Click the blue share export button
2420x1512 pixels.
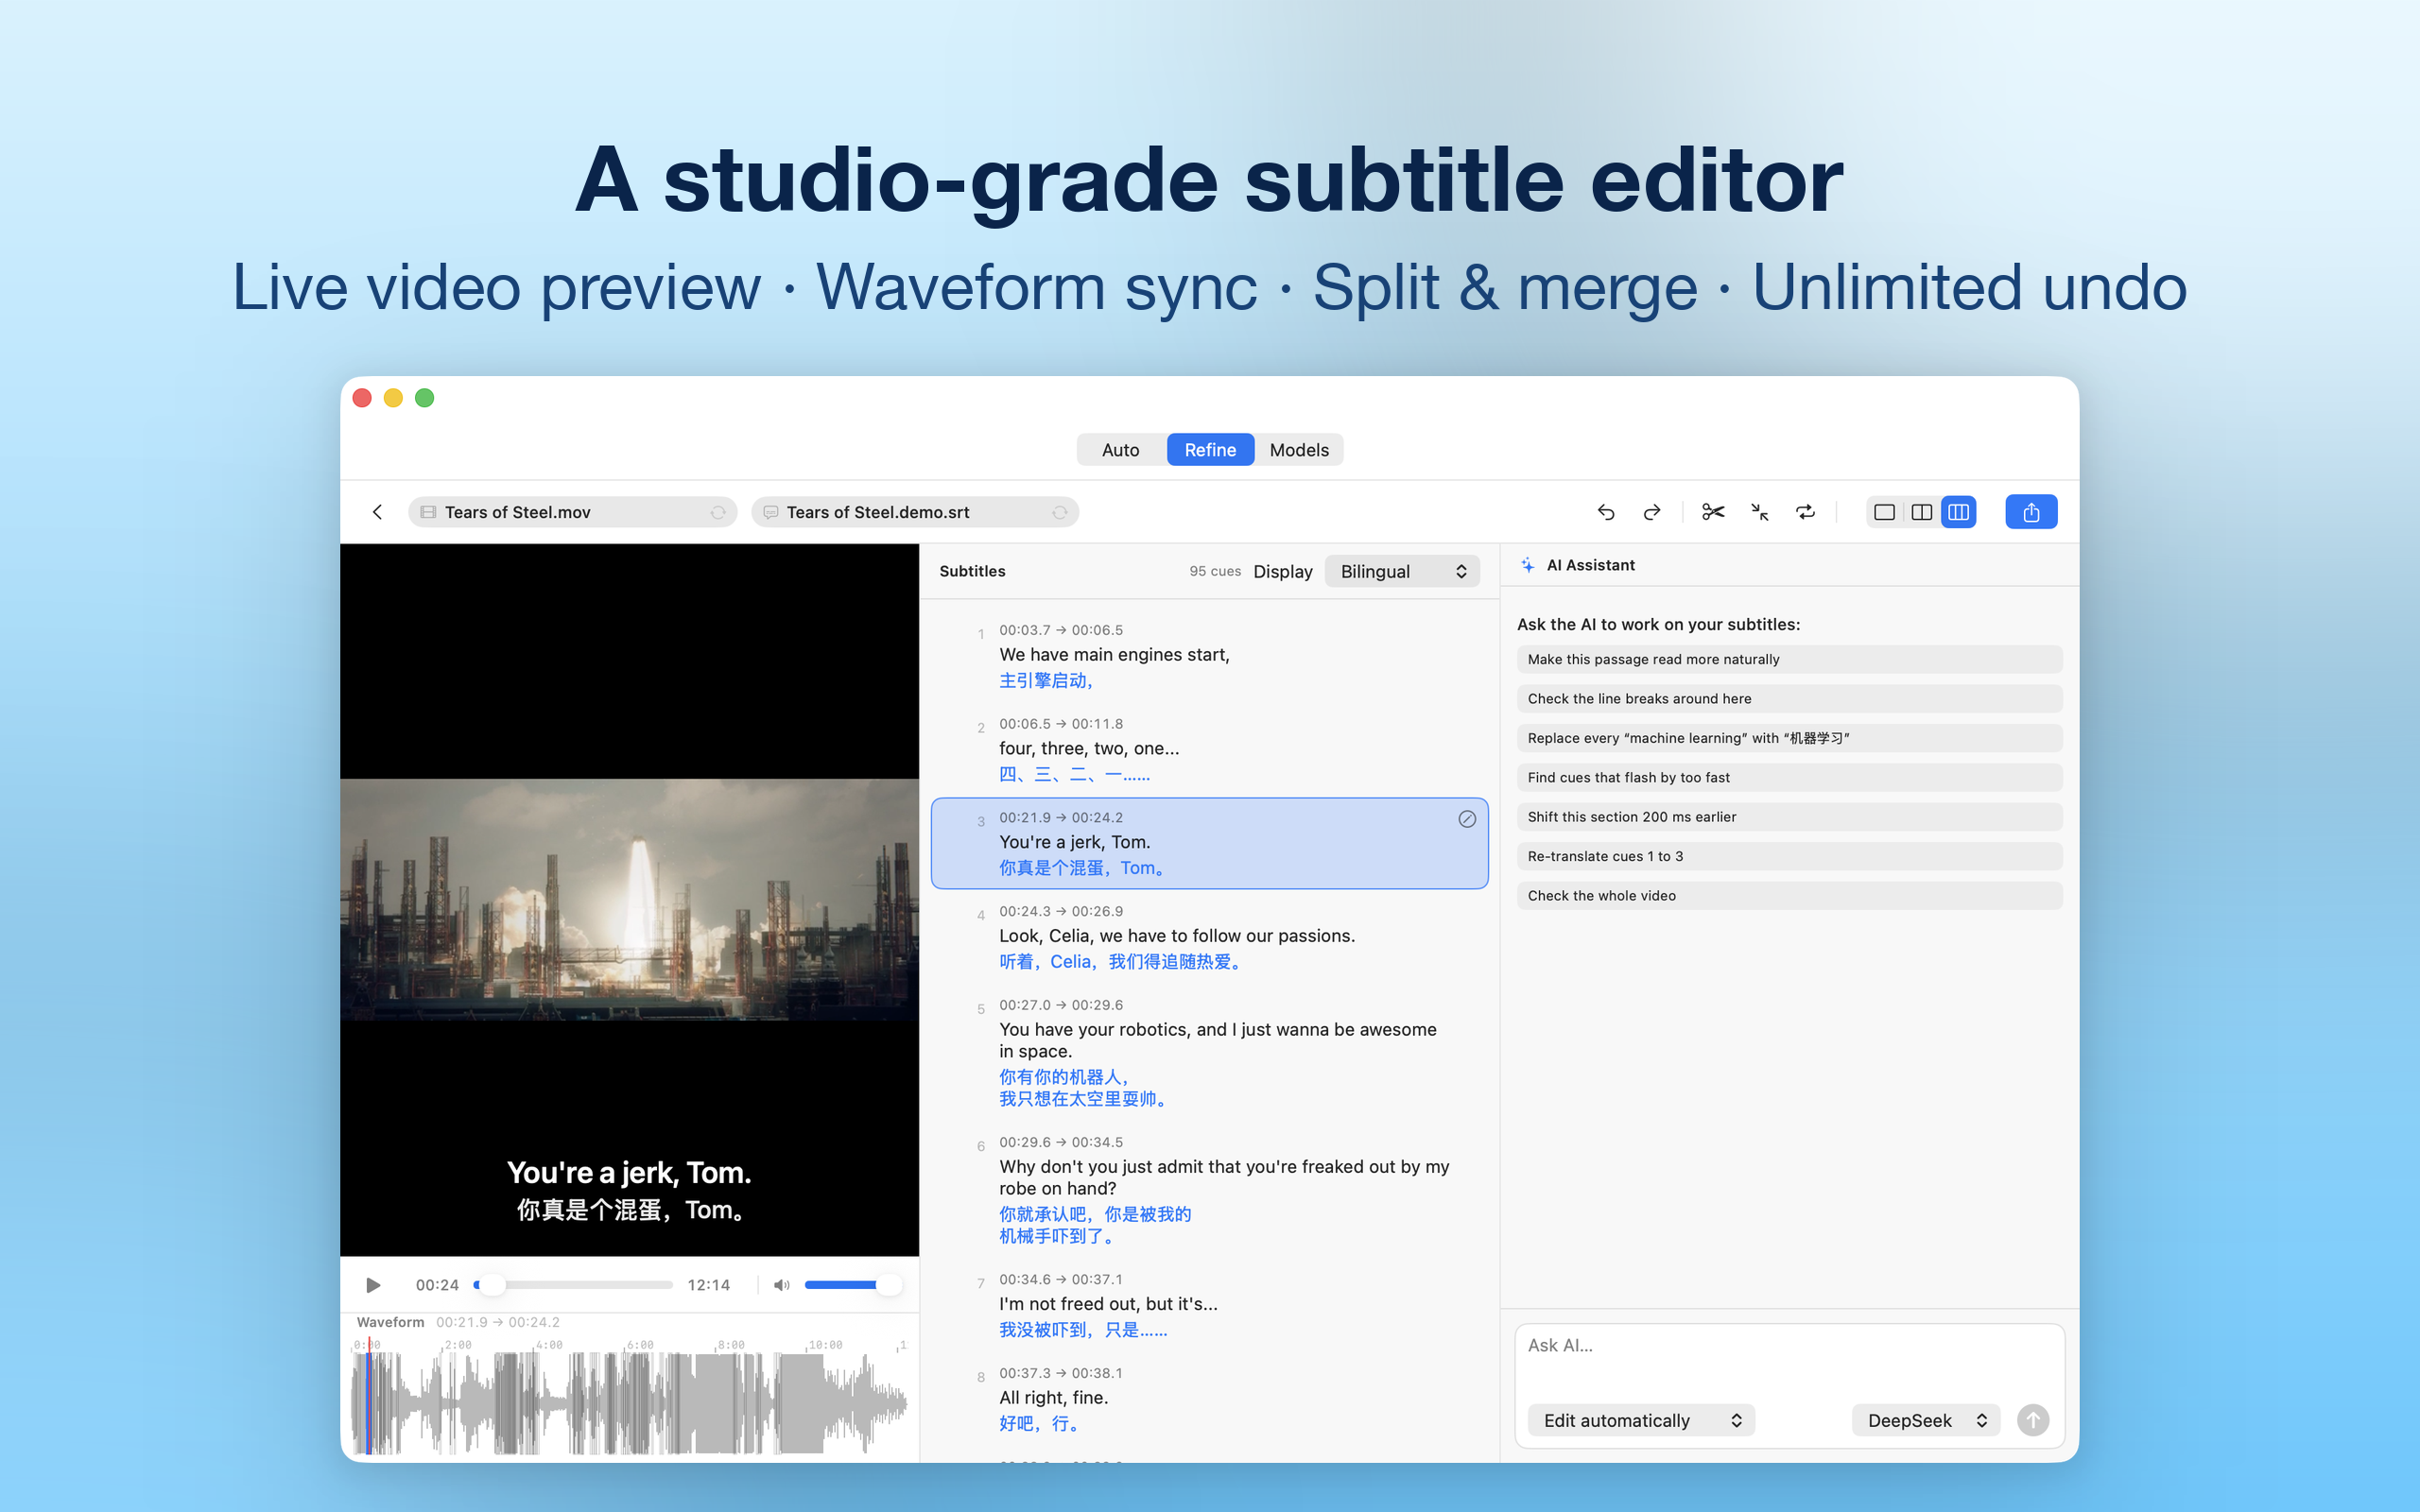[2031, 512]
